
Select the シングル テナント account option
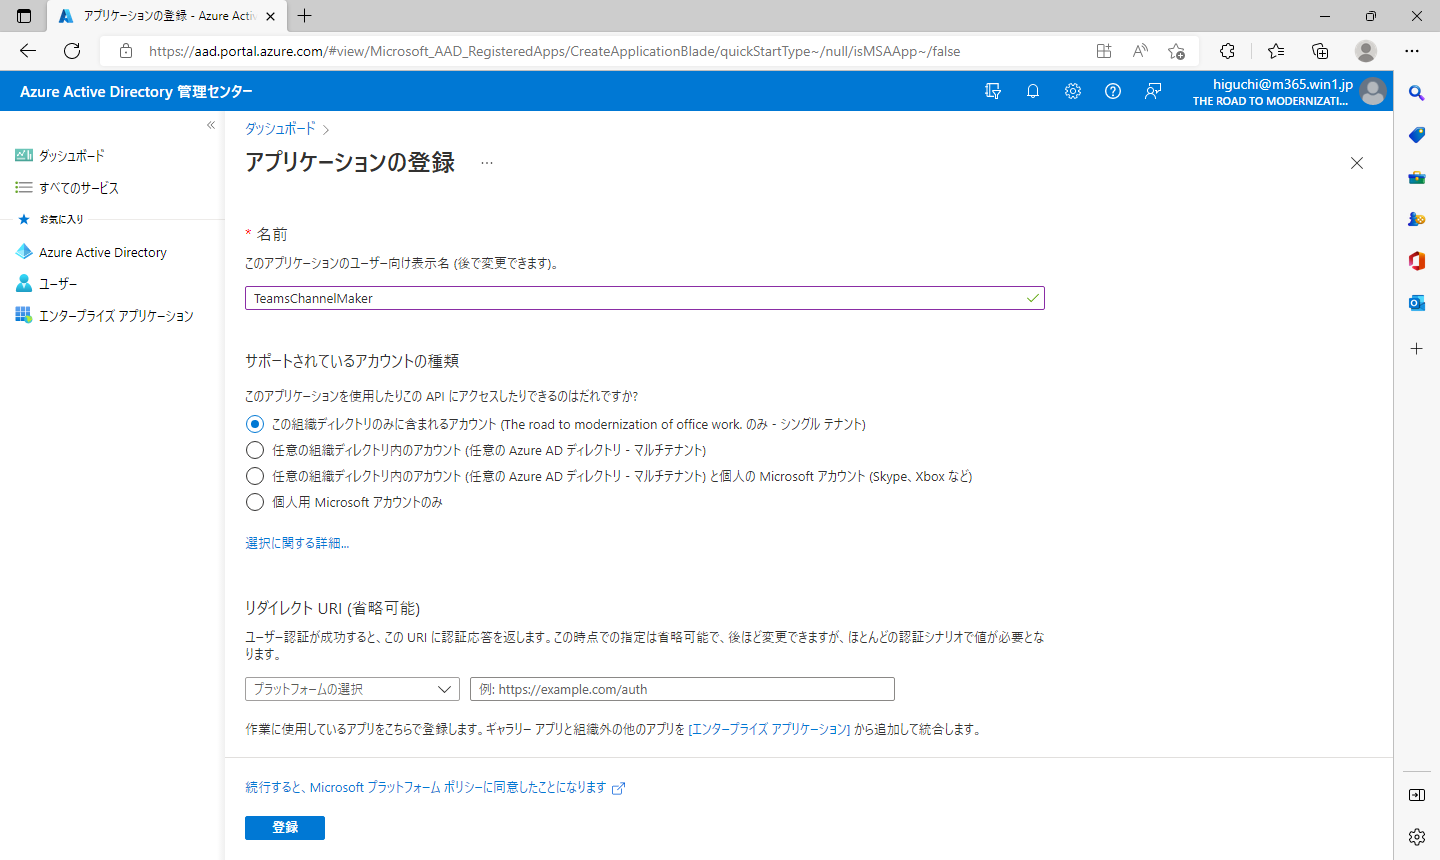pyautogui.click(x=255, y=424)
